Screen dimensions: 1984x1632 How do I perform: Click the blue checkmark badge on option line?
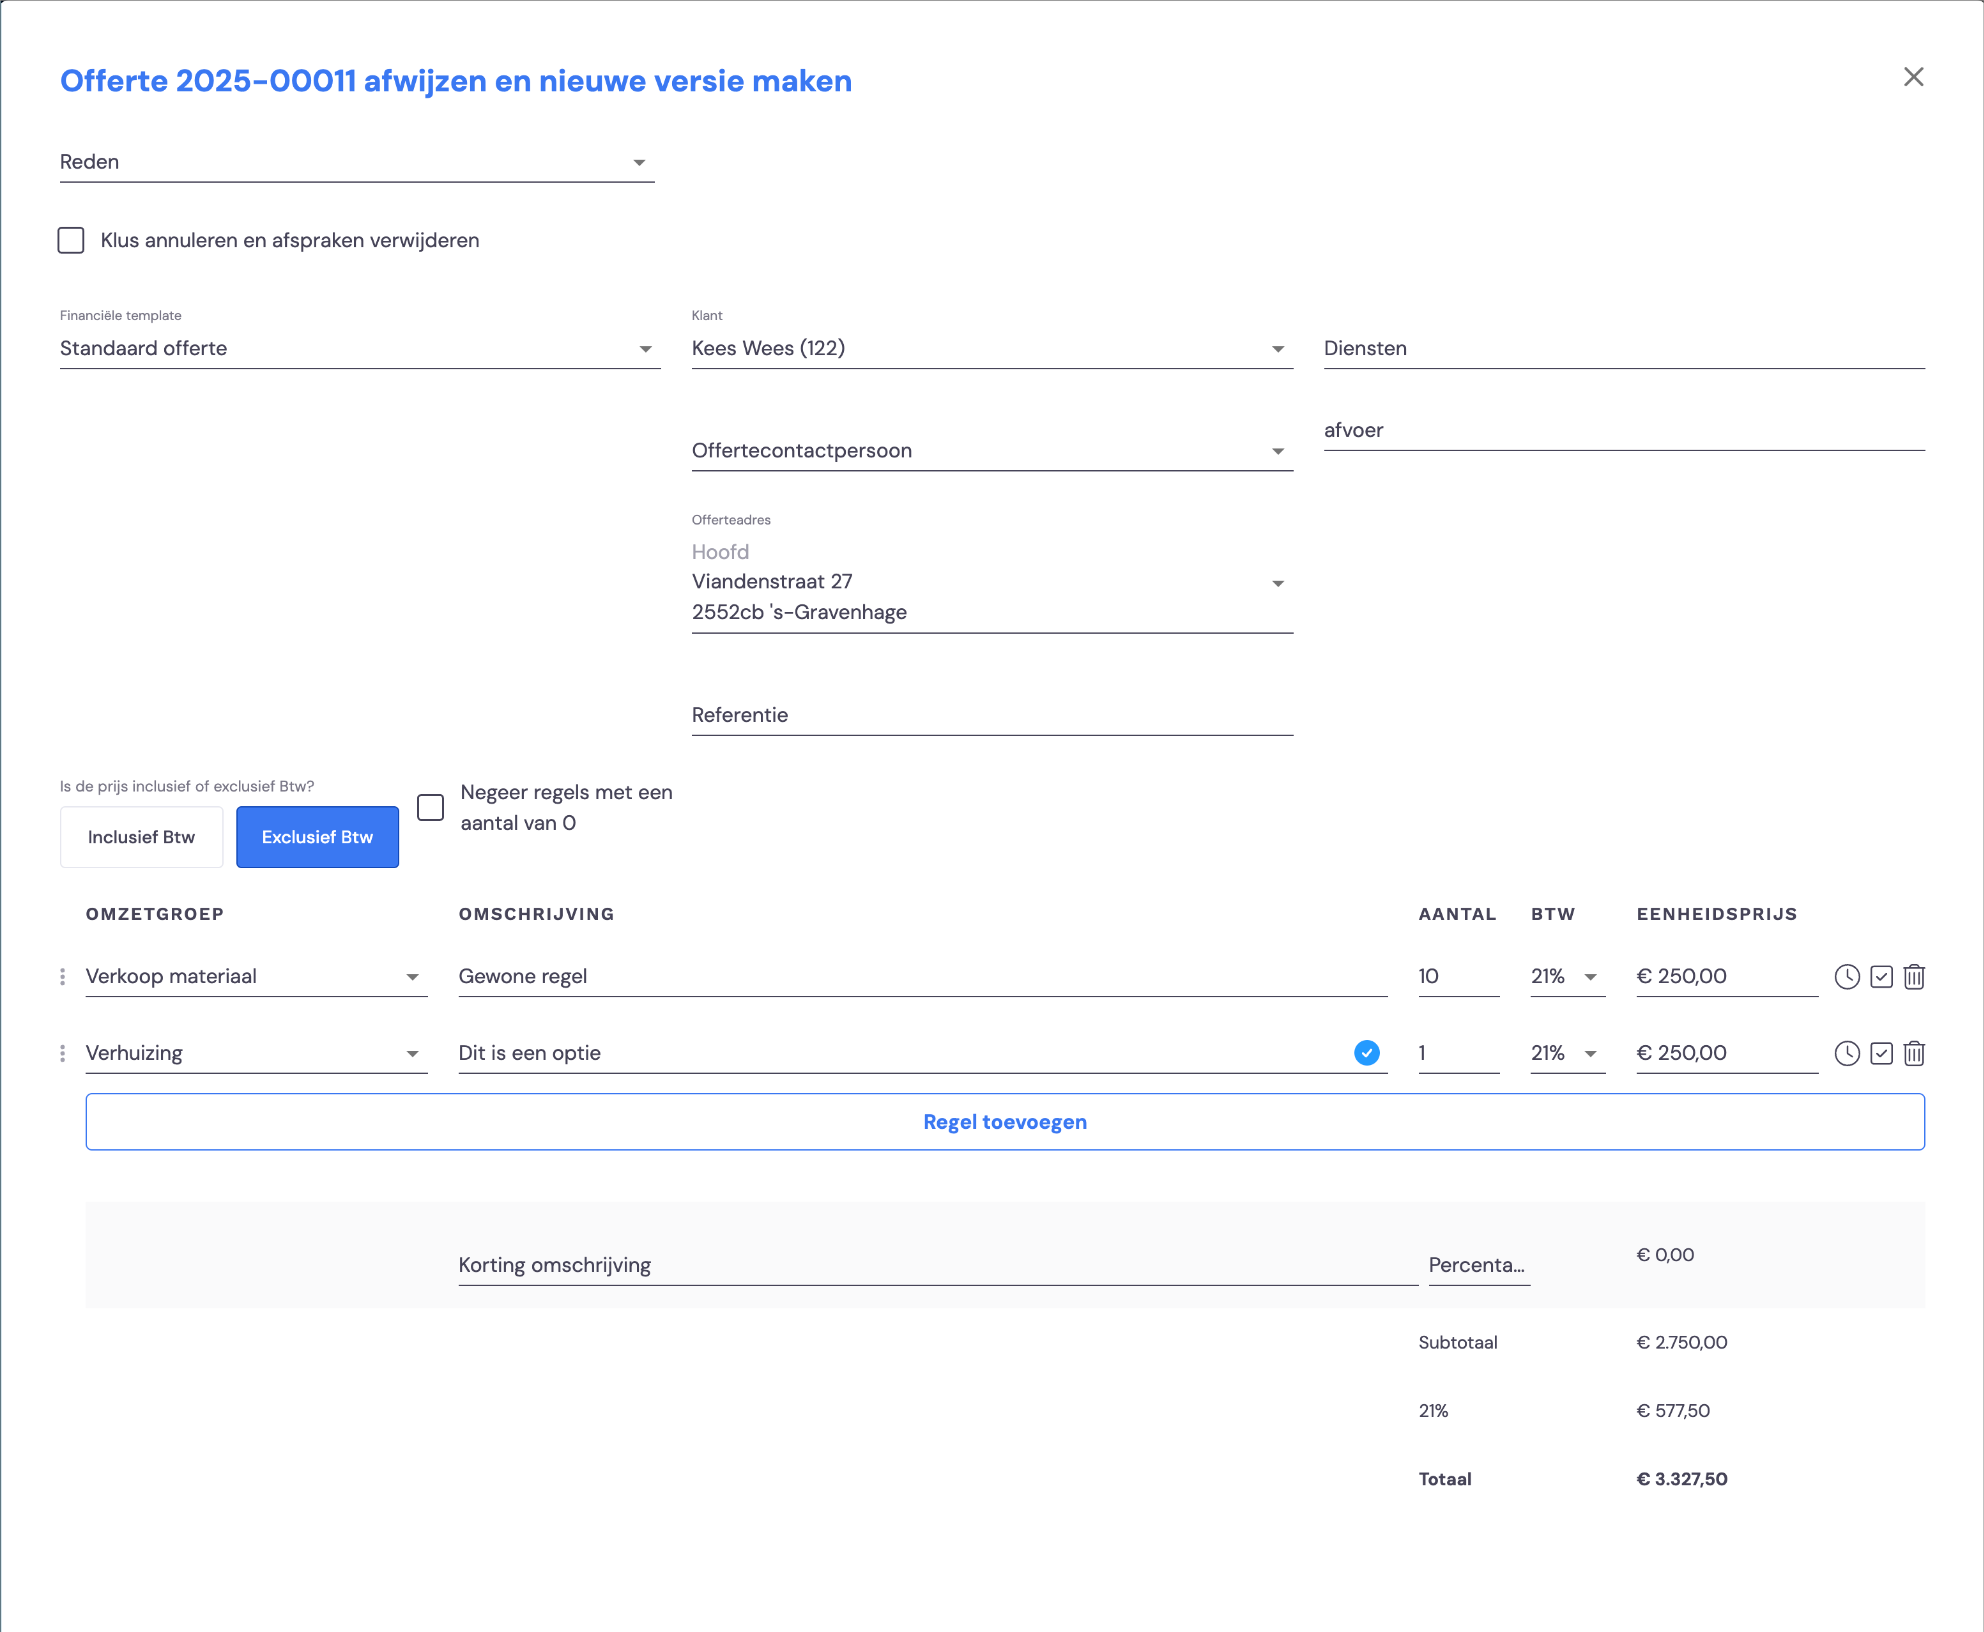[1367, 1052]
